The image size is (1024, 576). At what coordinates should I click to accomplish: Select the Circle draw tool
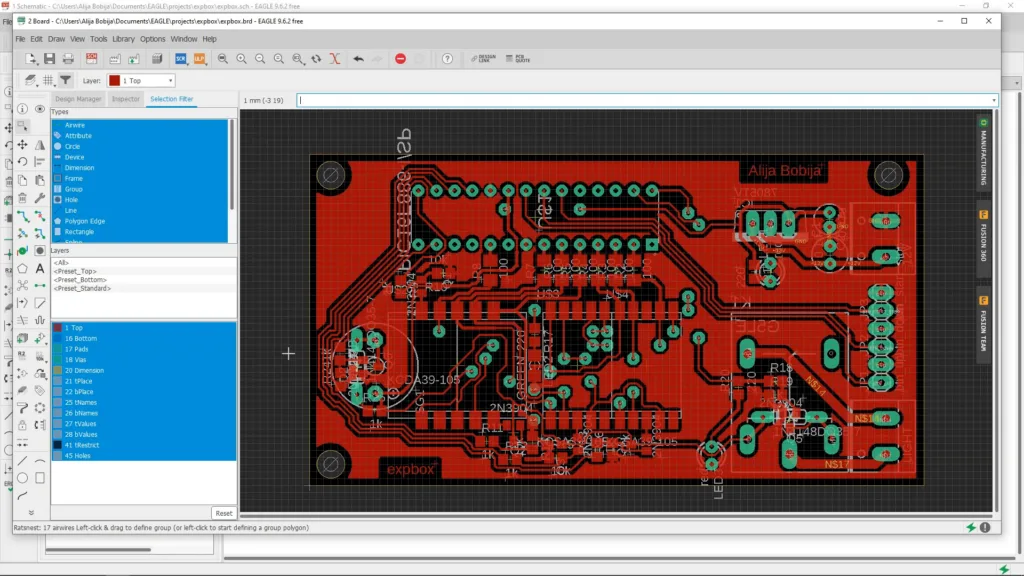(22, 478)
